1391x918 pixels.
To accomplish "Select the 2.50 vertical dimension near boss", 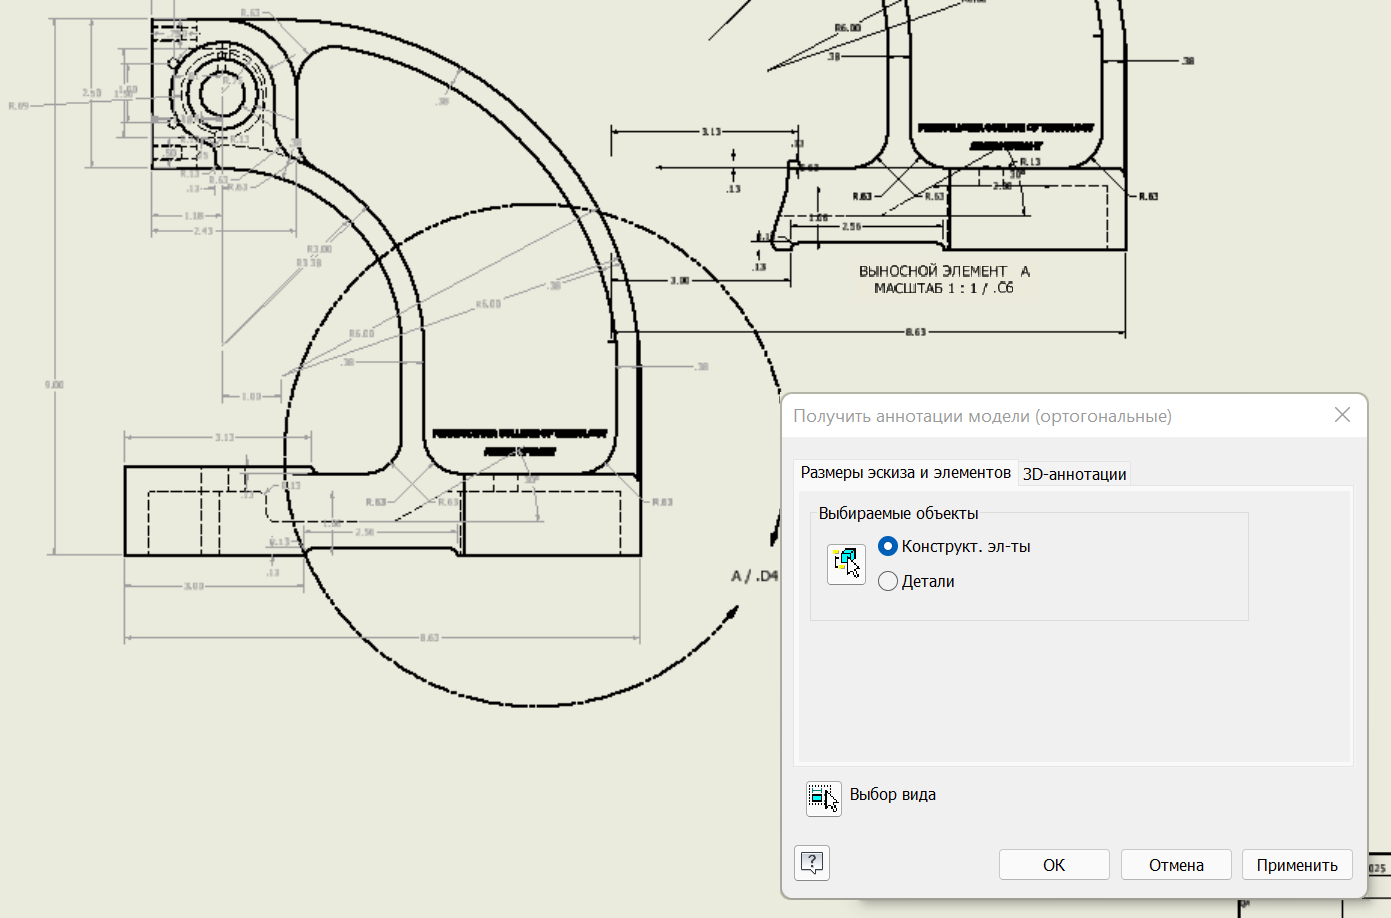I will pyautogui.click(x=91, y=93).
